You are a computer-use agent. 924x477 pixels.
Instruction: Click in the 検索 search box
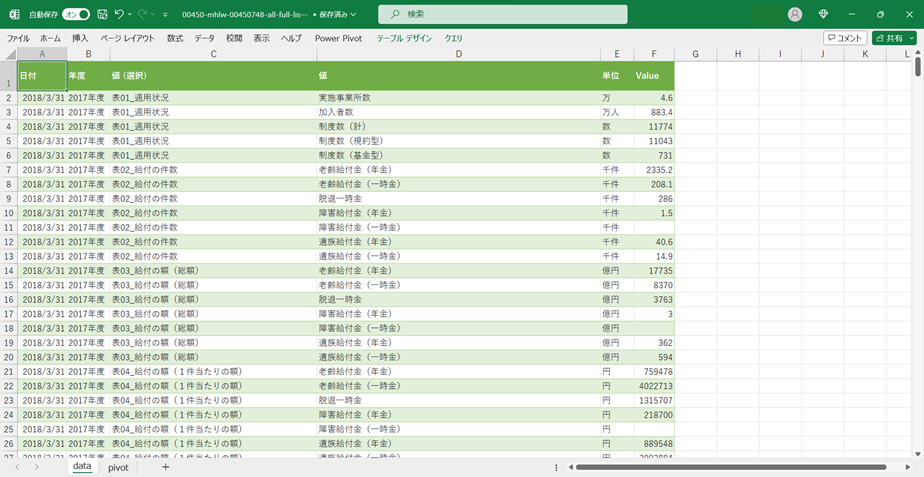click(x=503, y=14)
